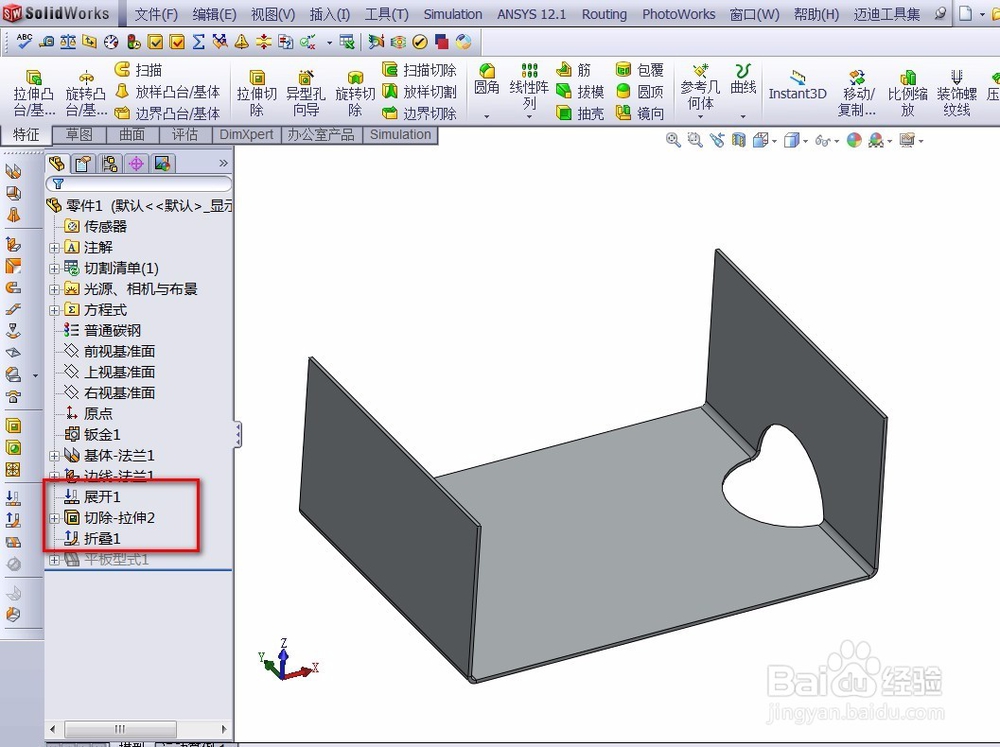Select the 折叠1 fold feature

pos(102,539)
